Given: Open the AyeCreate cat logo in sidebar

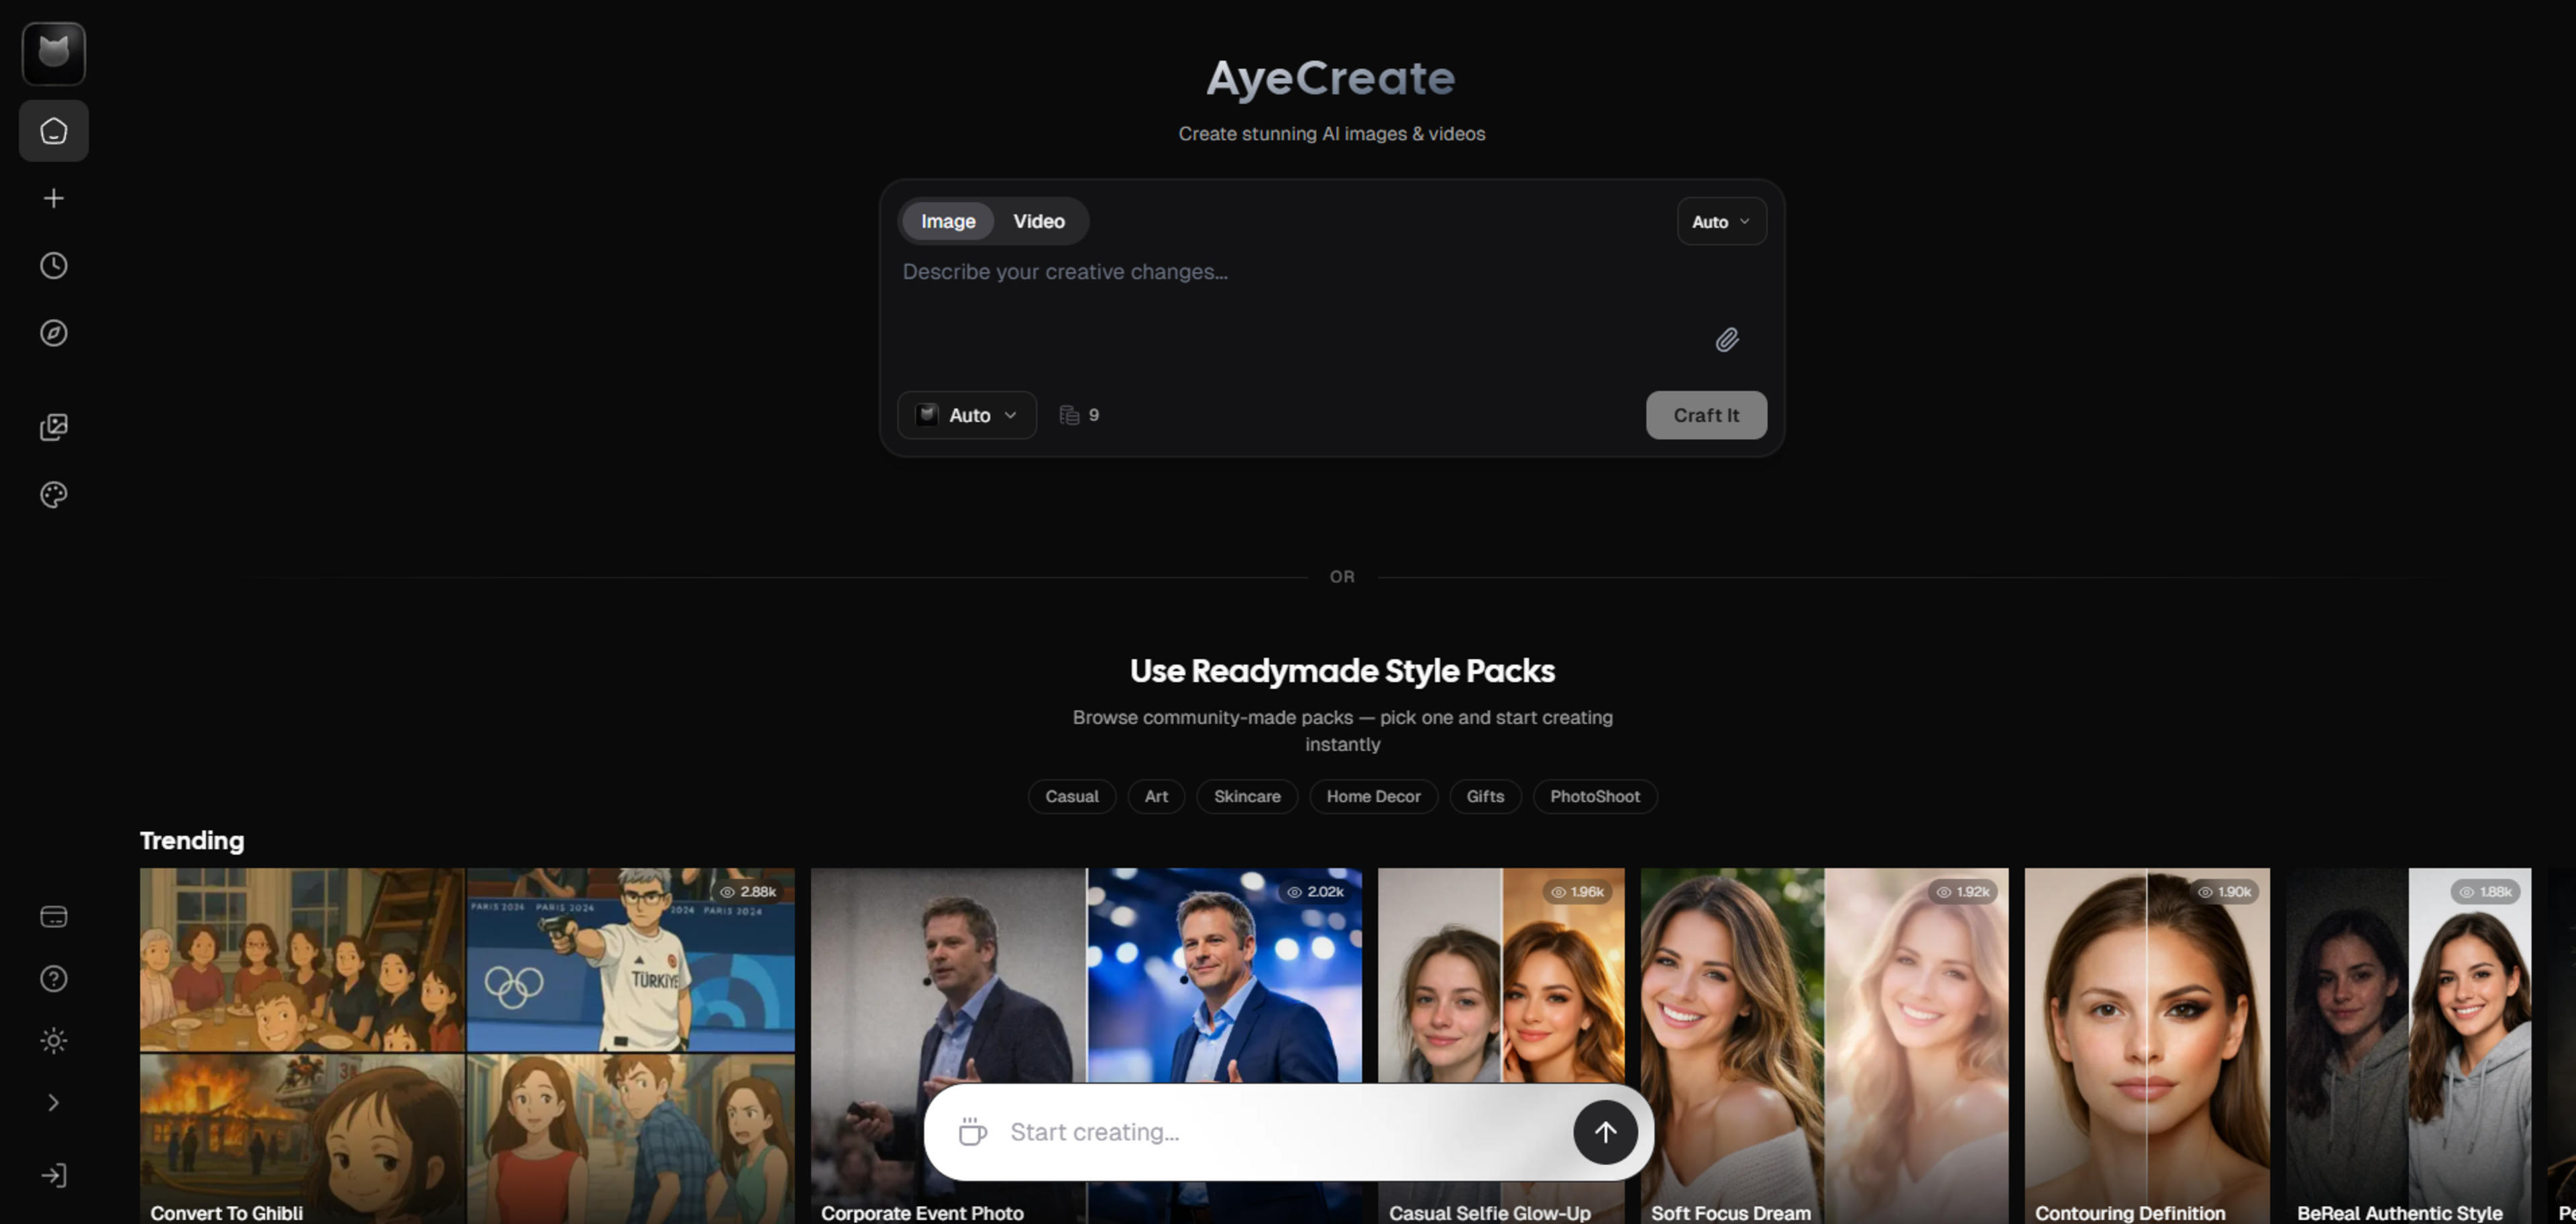Looking at the screenshot, I should pyautogui.click(x=54, y=53).
